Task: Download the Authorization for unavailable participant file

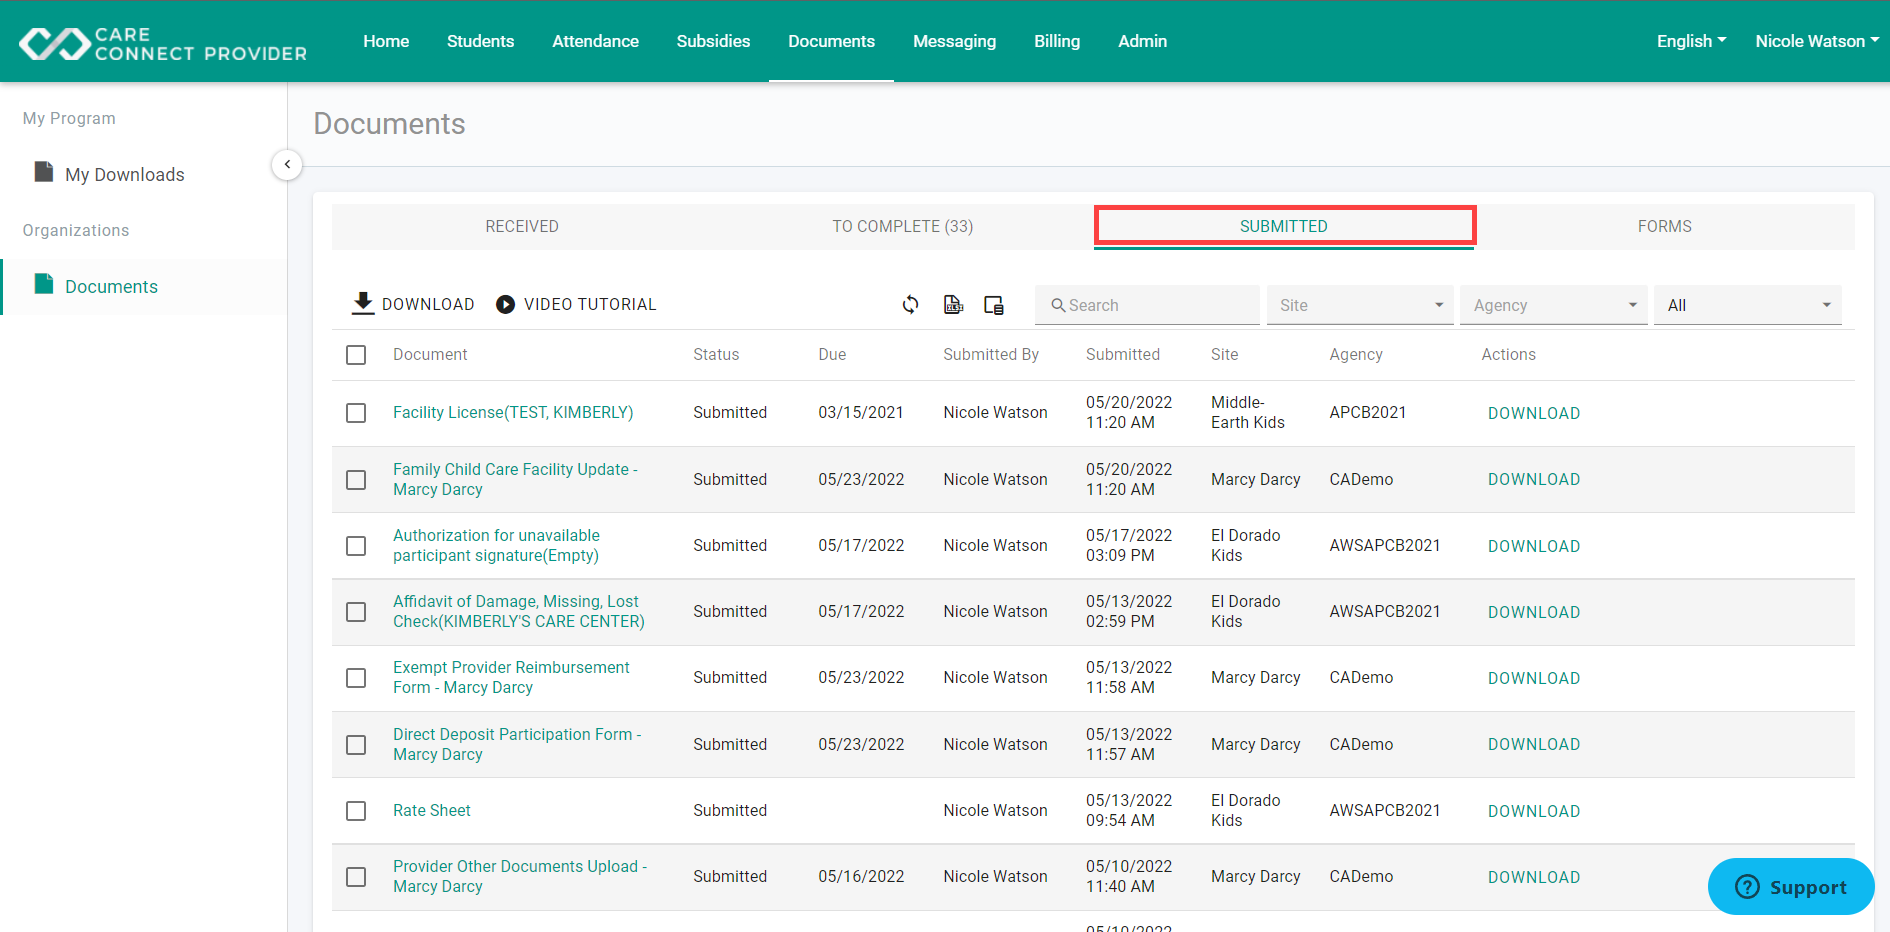Action: (1534, 546)
